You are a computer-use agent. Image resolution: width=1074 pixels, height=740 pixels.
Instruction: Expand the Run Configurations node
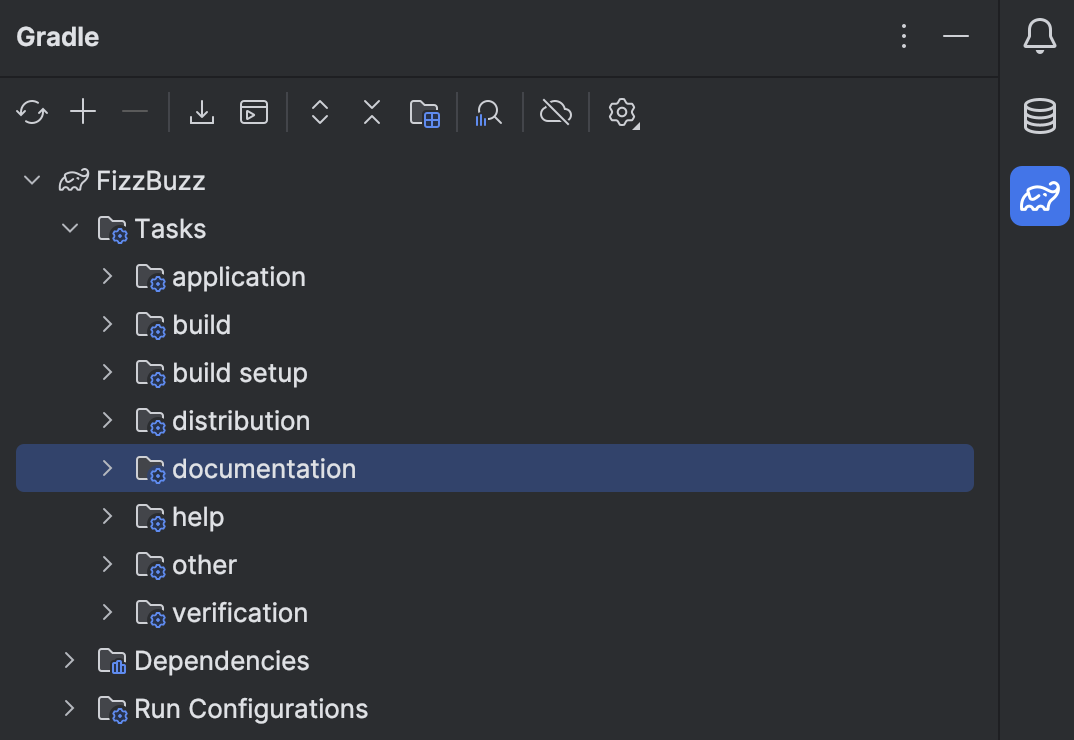(x=69, y=708)
